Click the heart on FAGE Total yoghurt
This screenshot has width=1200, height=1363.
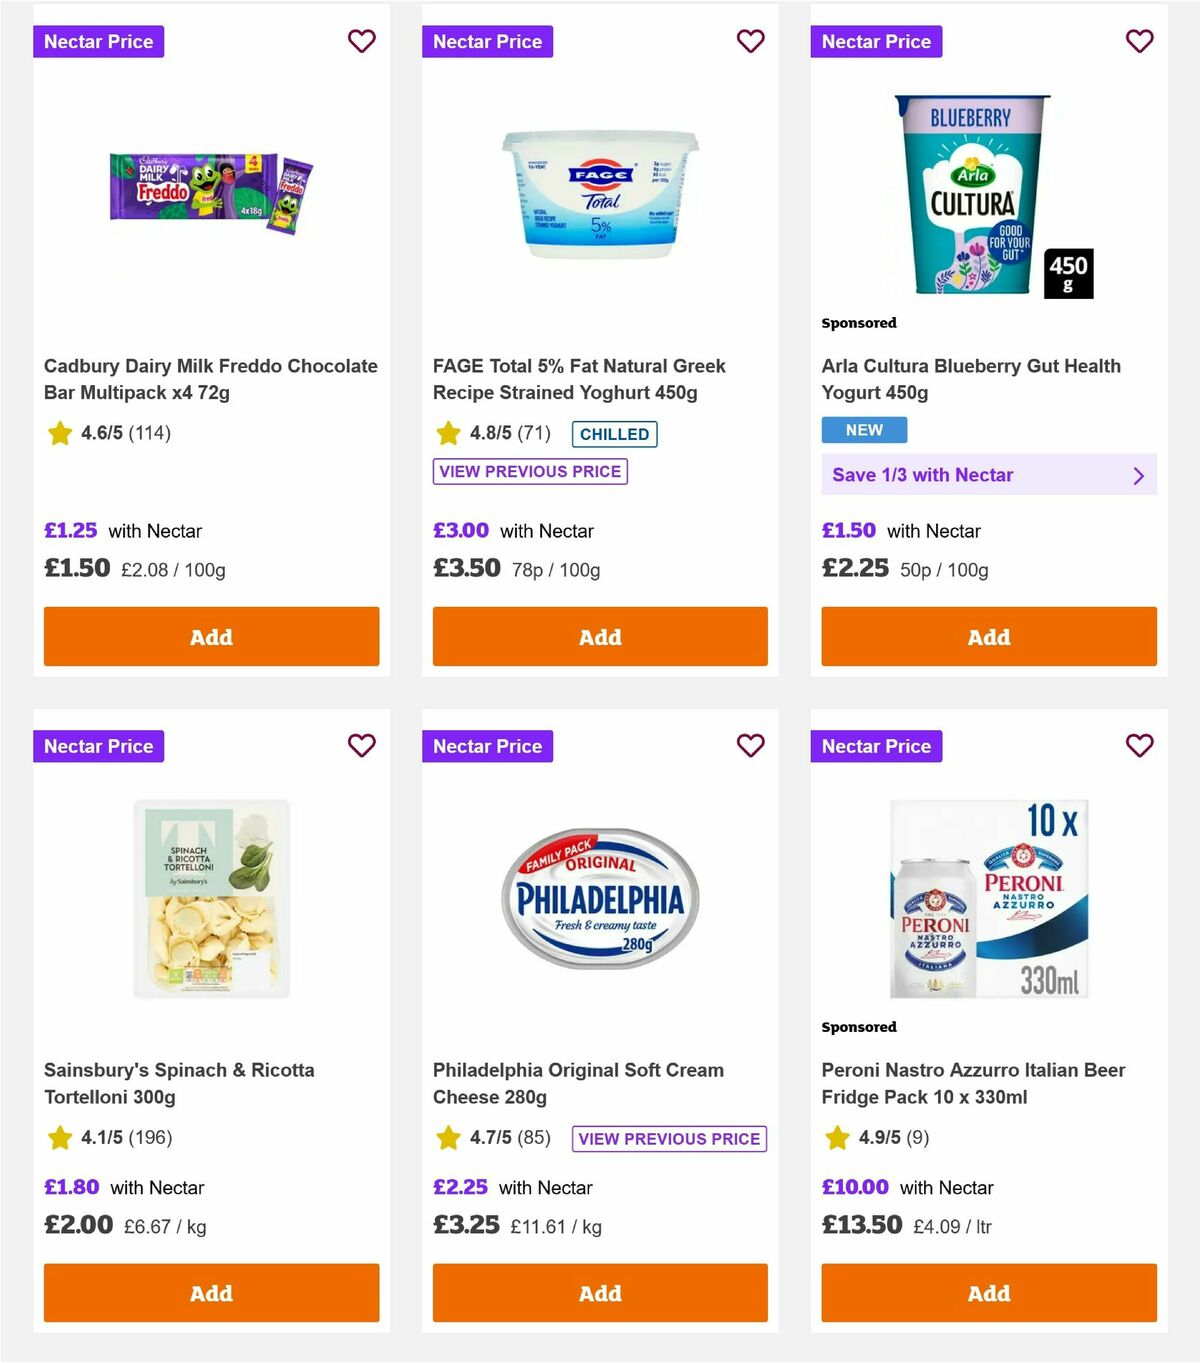(750, 41)
